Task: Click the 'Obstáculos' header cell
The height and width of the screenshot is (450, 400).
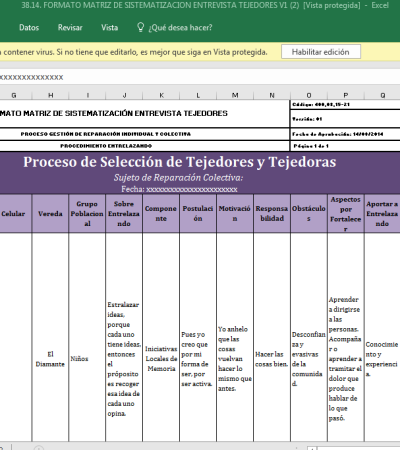Action: [x=309, y=214]
